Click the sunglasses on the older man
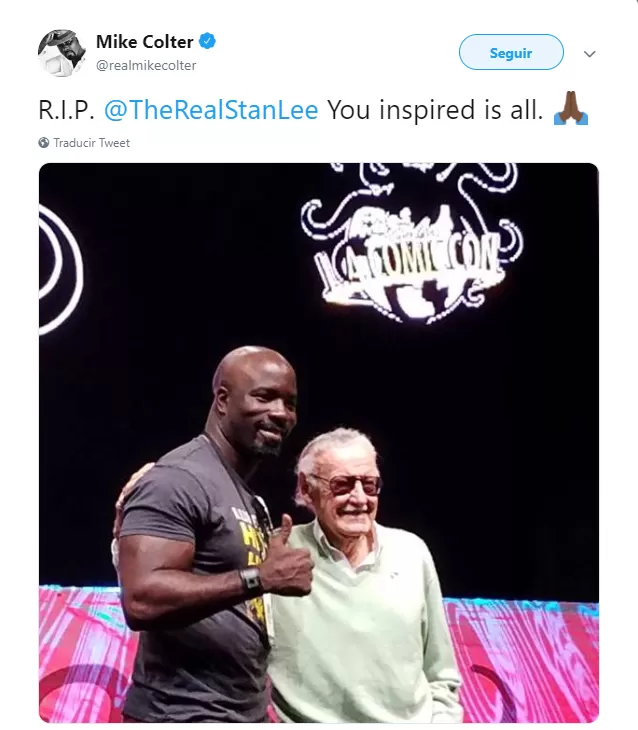Viewport: 638px width, 730px height. point(348,485)
